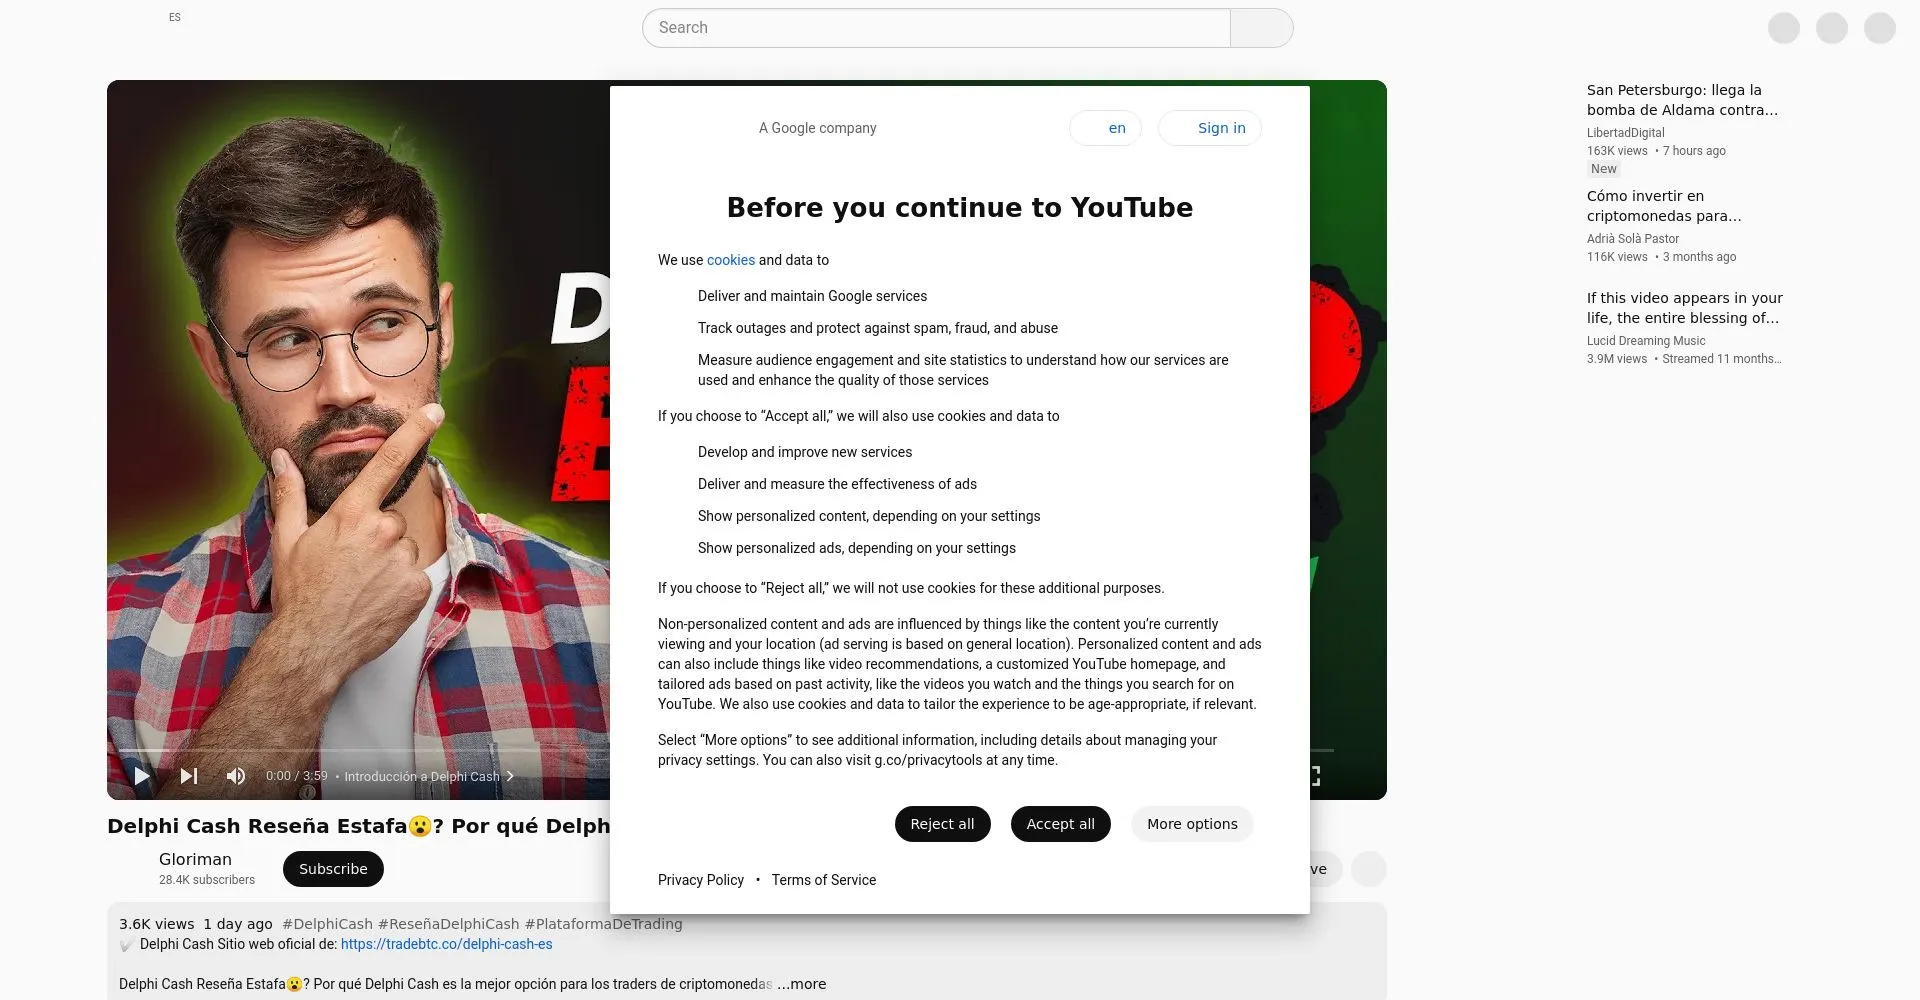The image size is (1920, 1000).
Task: Click the leftmost round button in top-right header
Action: 1784,28
